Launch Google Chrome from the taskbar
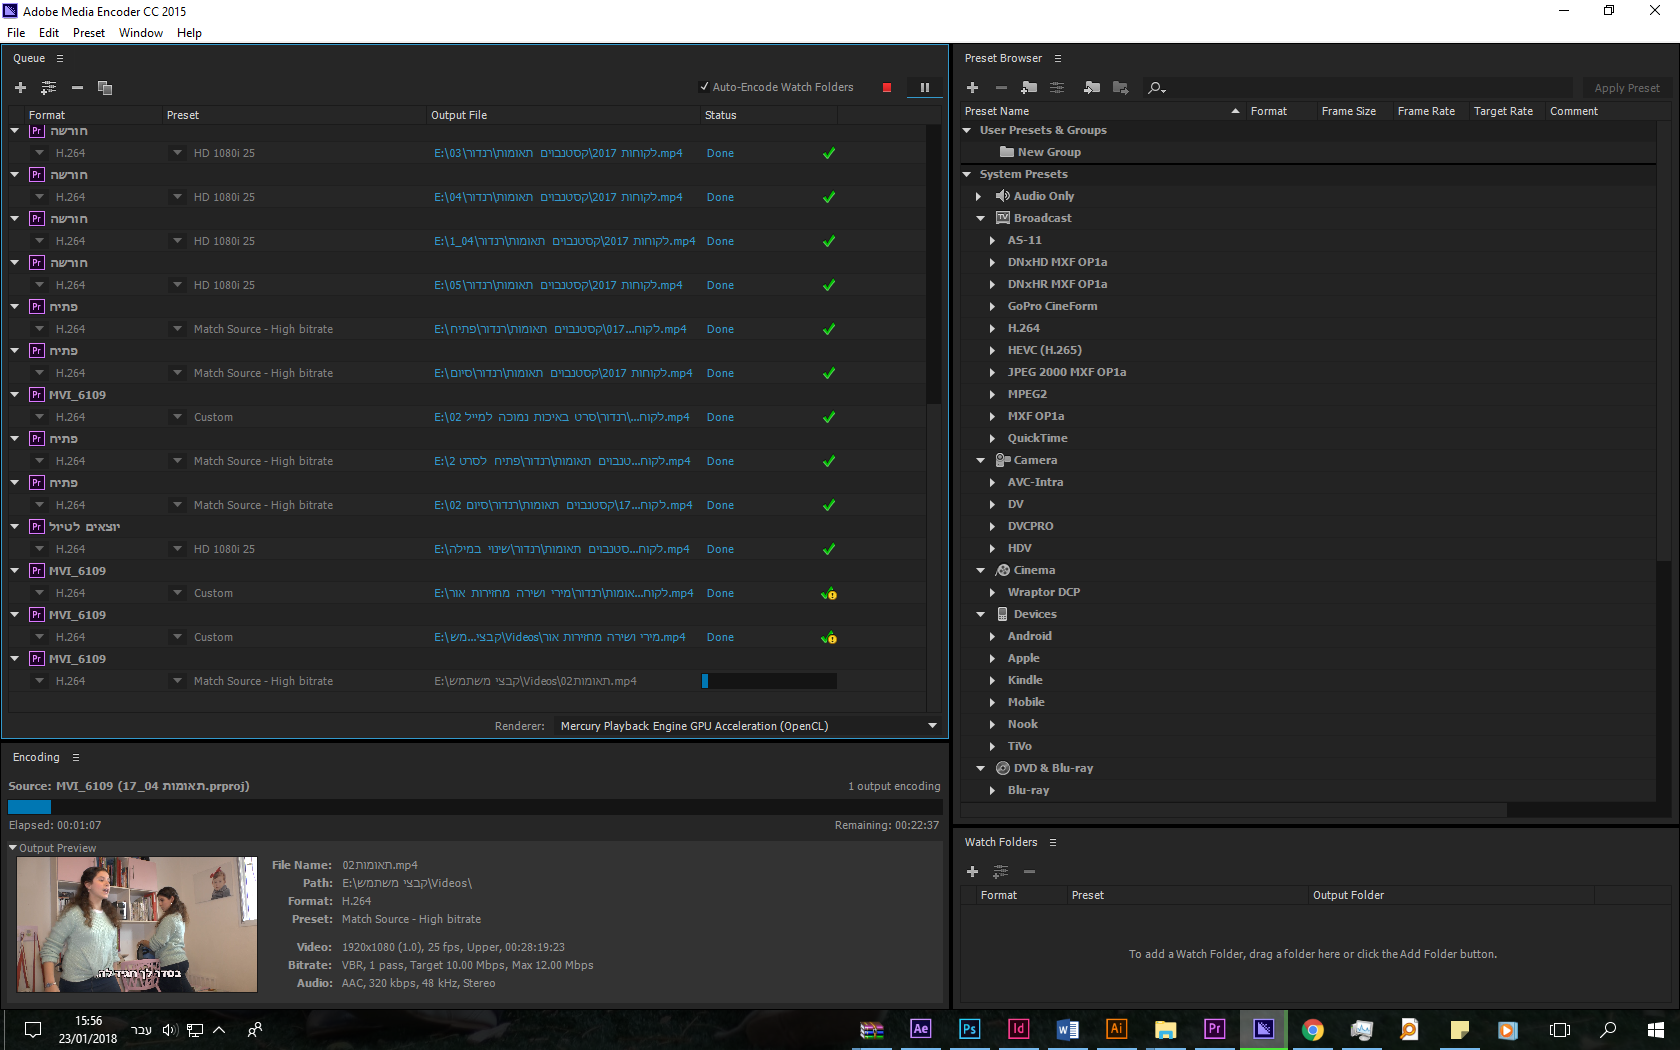1680x1050 pixels. tap(1313, 1029)
